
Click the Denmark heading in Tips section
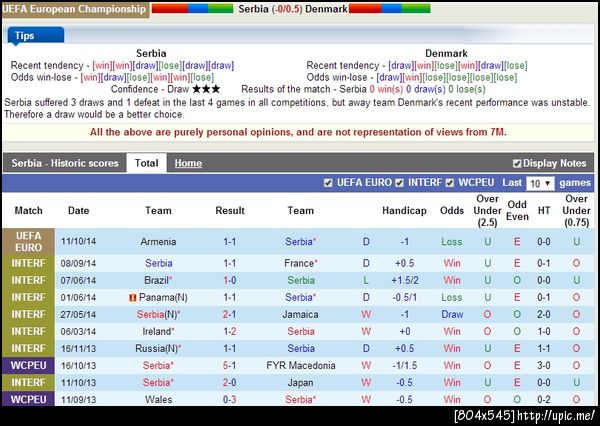point(446,53)
